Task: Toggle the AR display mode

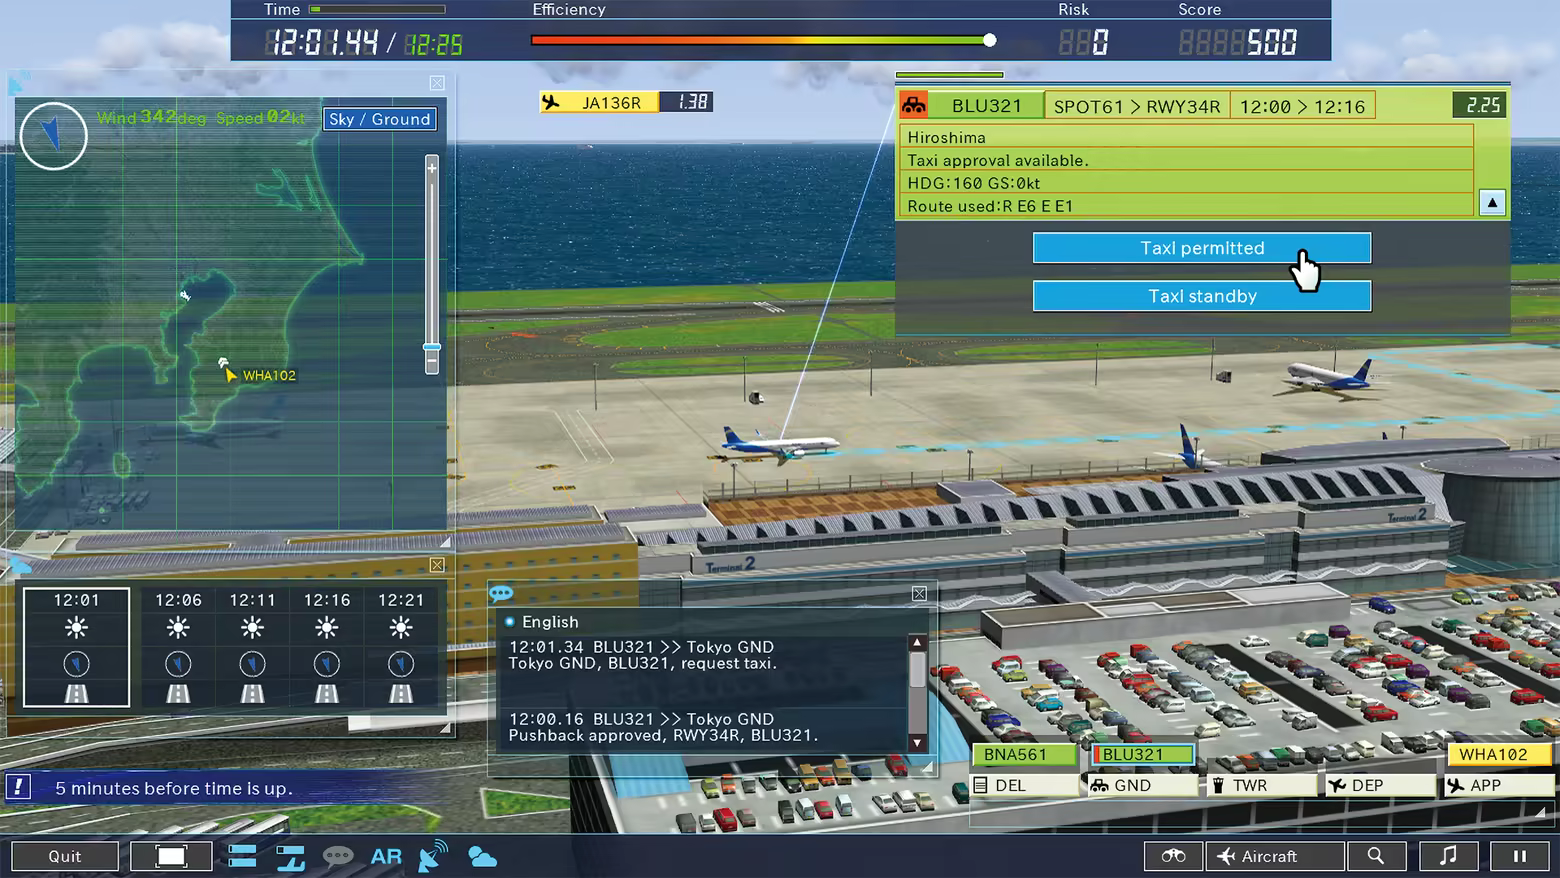Action: tap(386, 857)
